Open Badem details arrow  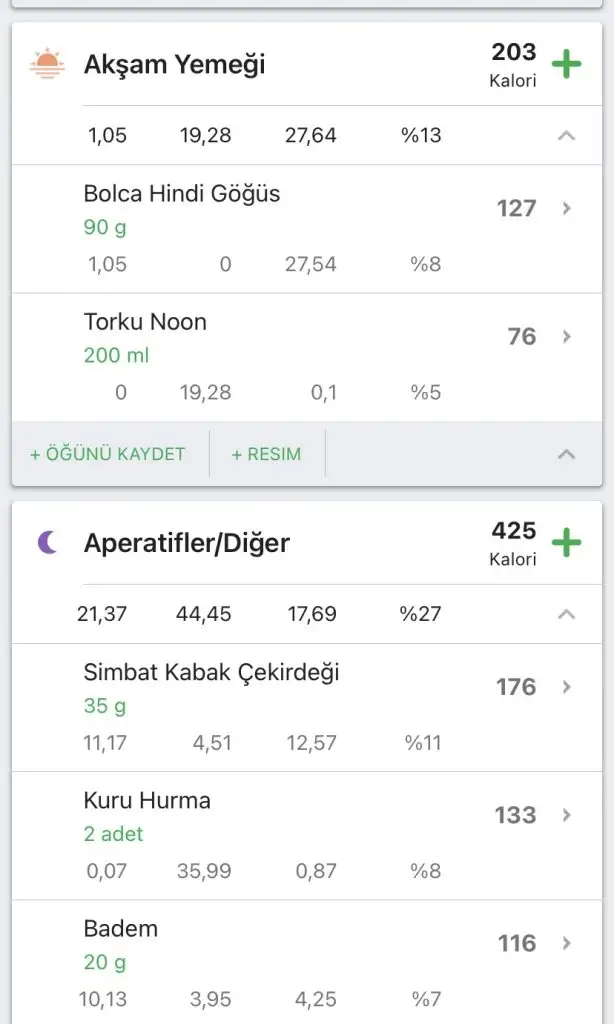click(x=566, y=943)
